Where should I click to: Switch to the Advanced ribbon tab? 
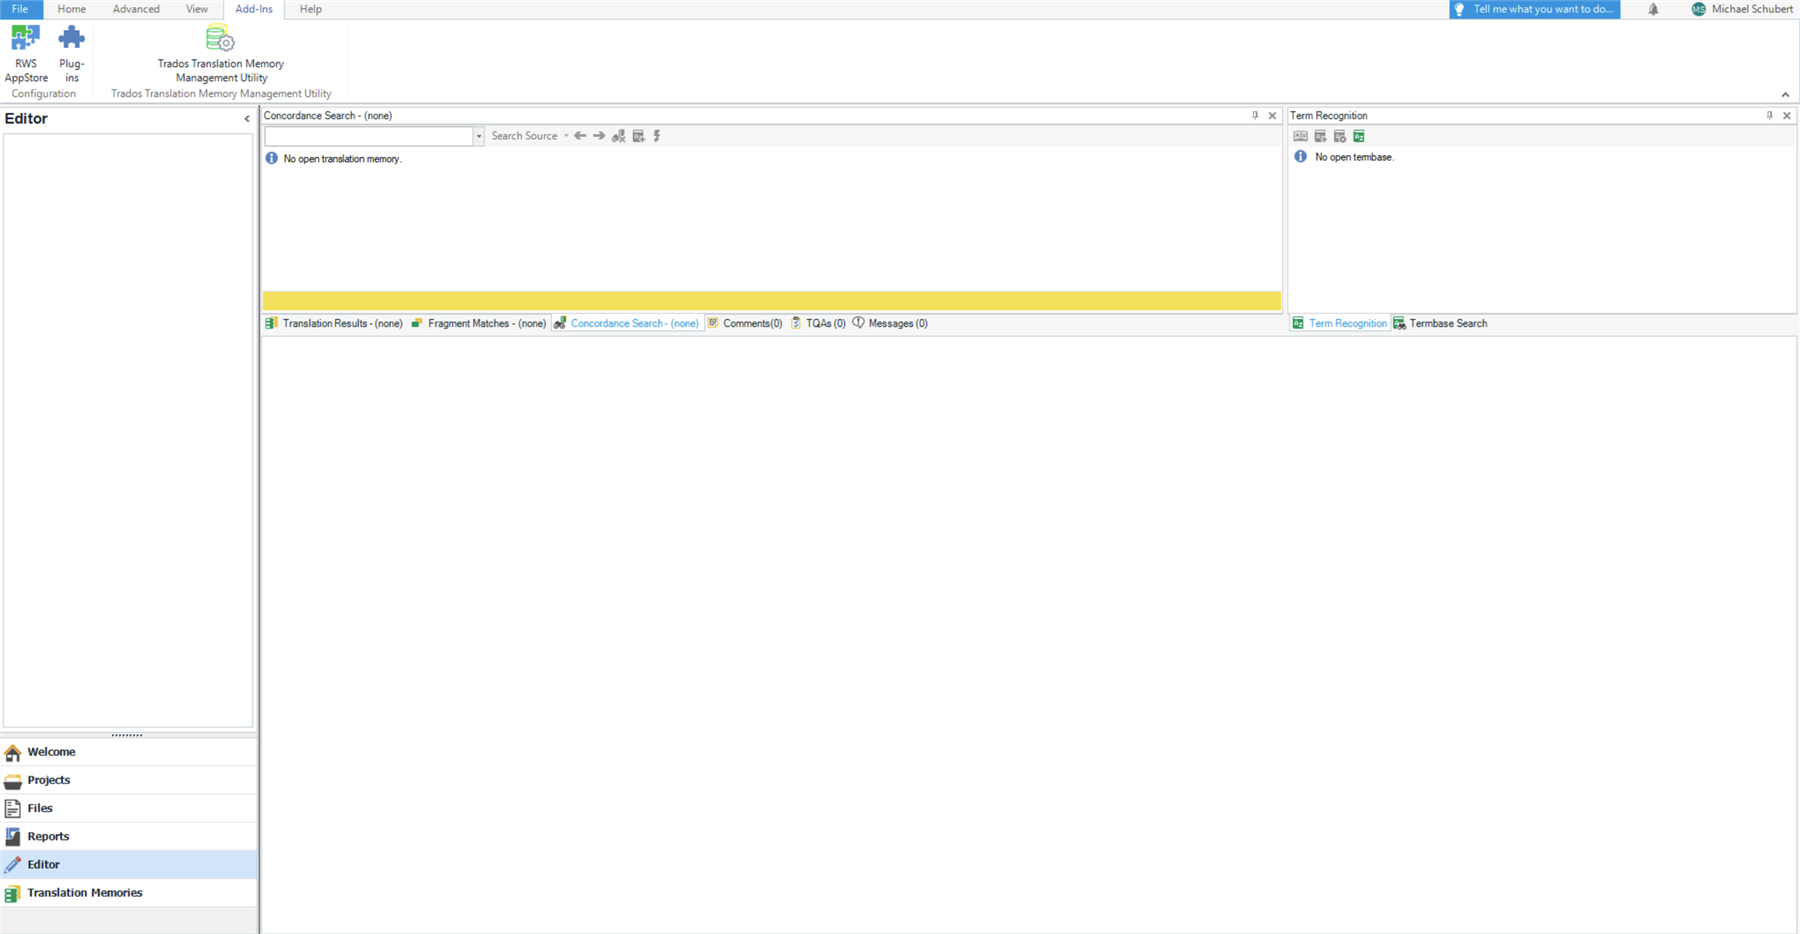click(136, 9)
